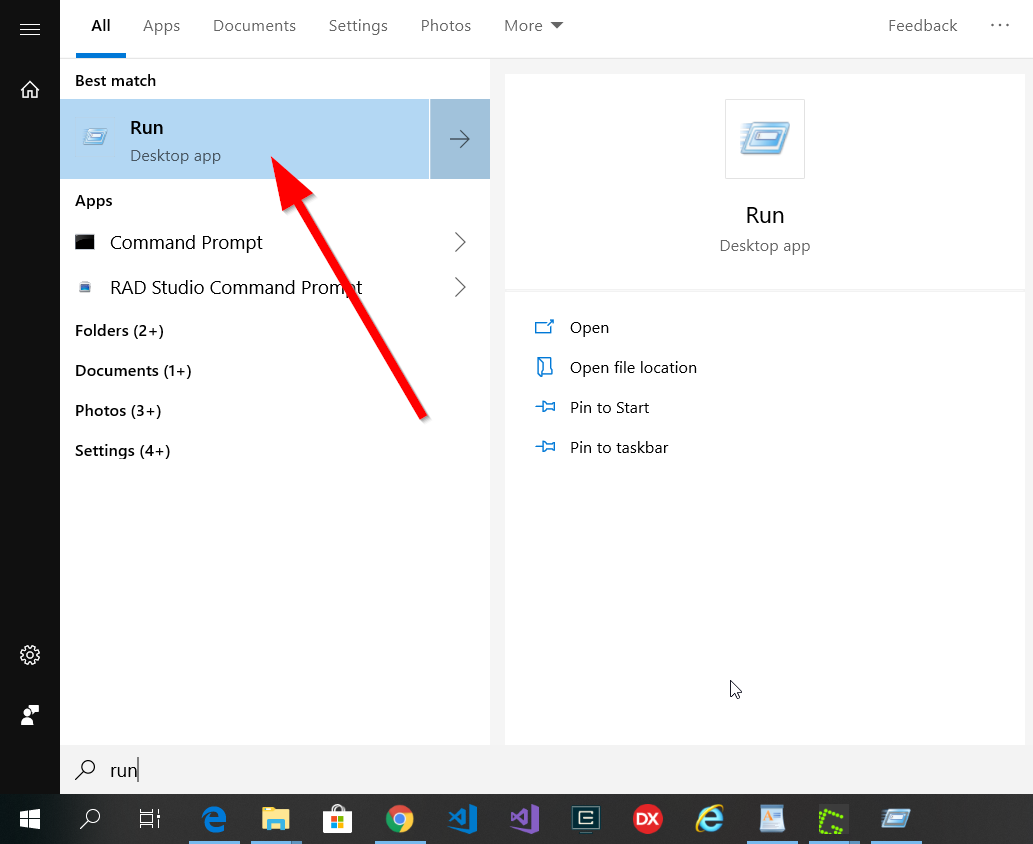Launch Visual Studio Code from the taskbar
Screen dimensions: 1033x844
point(462,820)
